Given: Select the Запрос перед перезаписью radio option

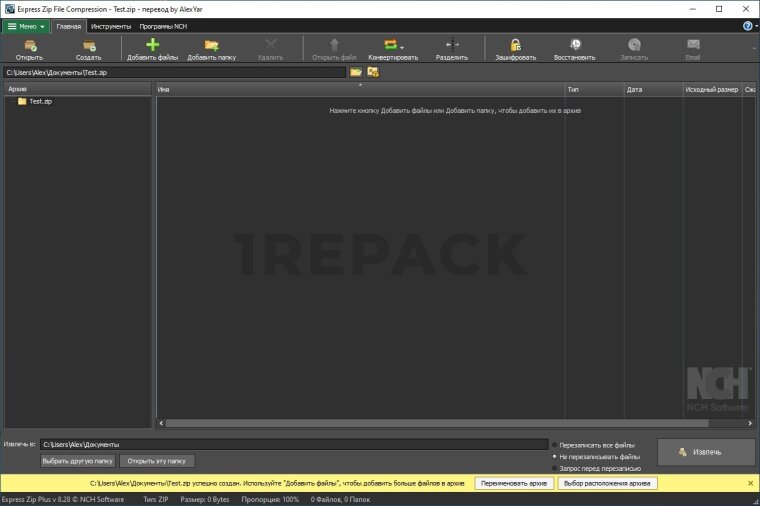Looking at the screenshot, I should [556, 468].
